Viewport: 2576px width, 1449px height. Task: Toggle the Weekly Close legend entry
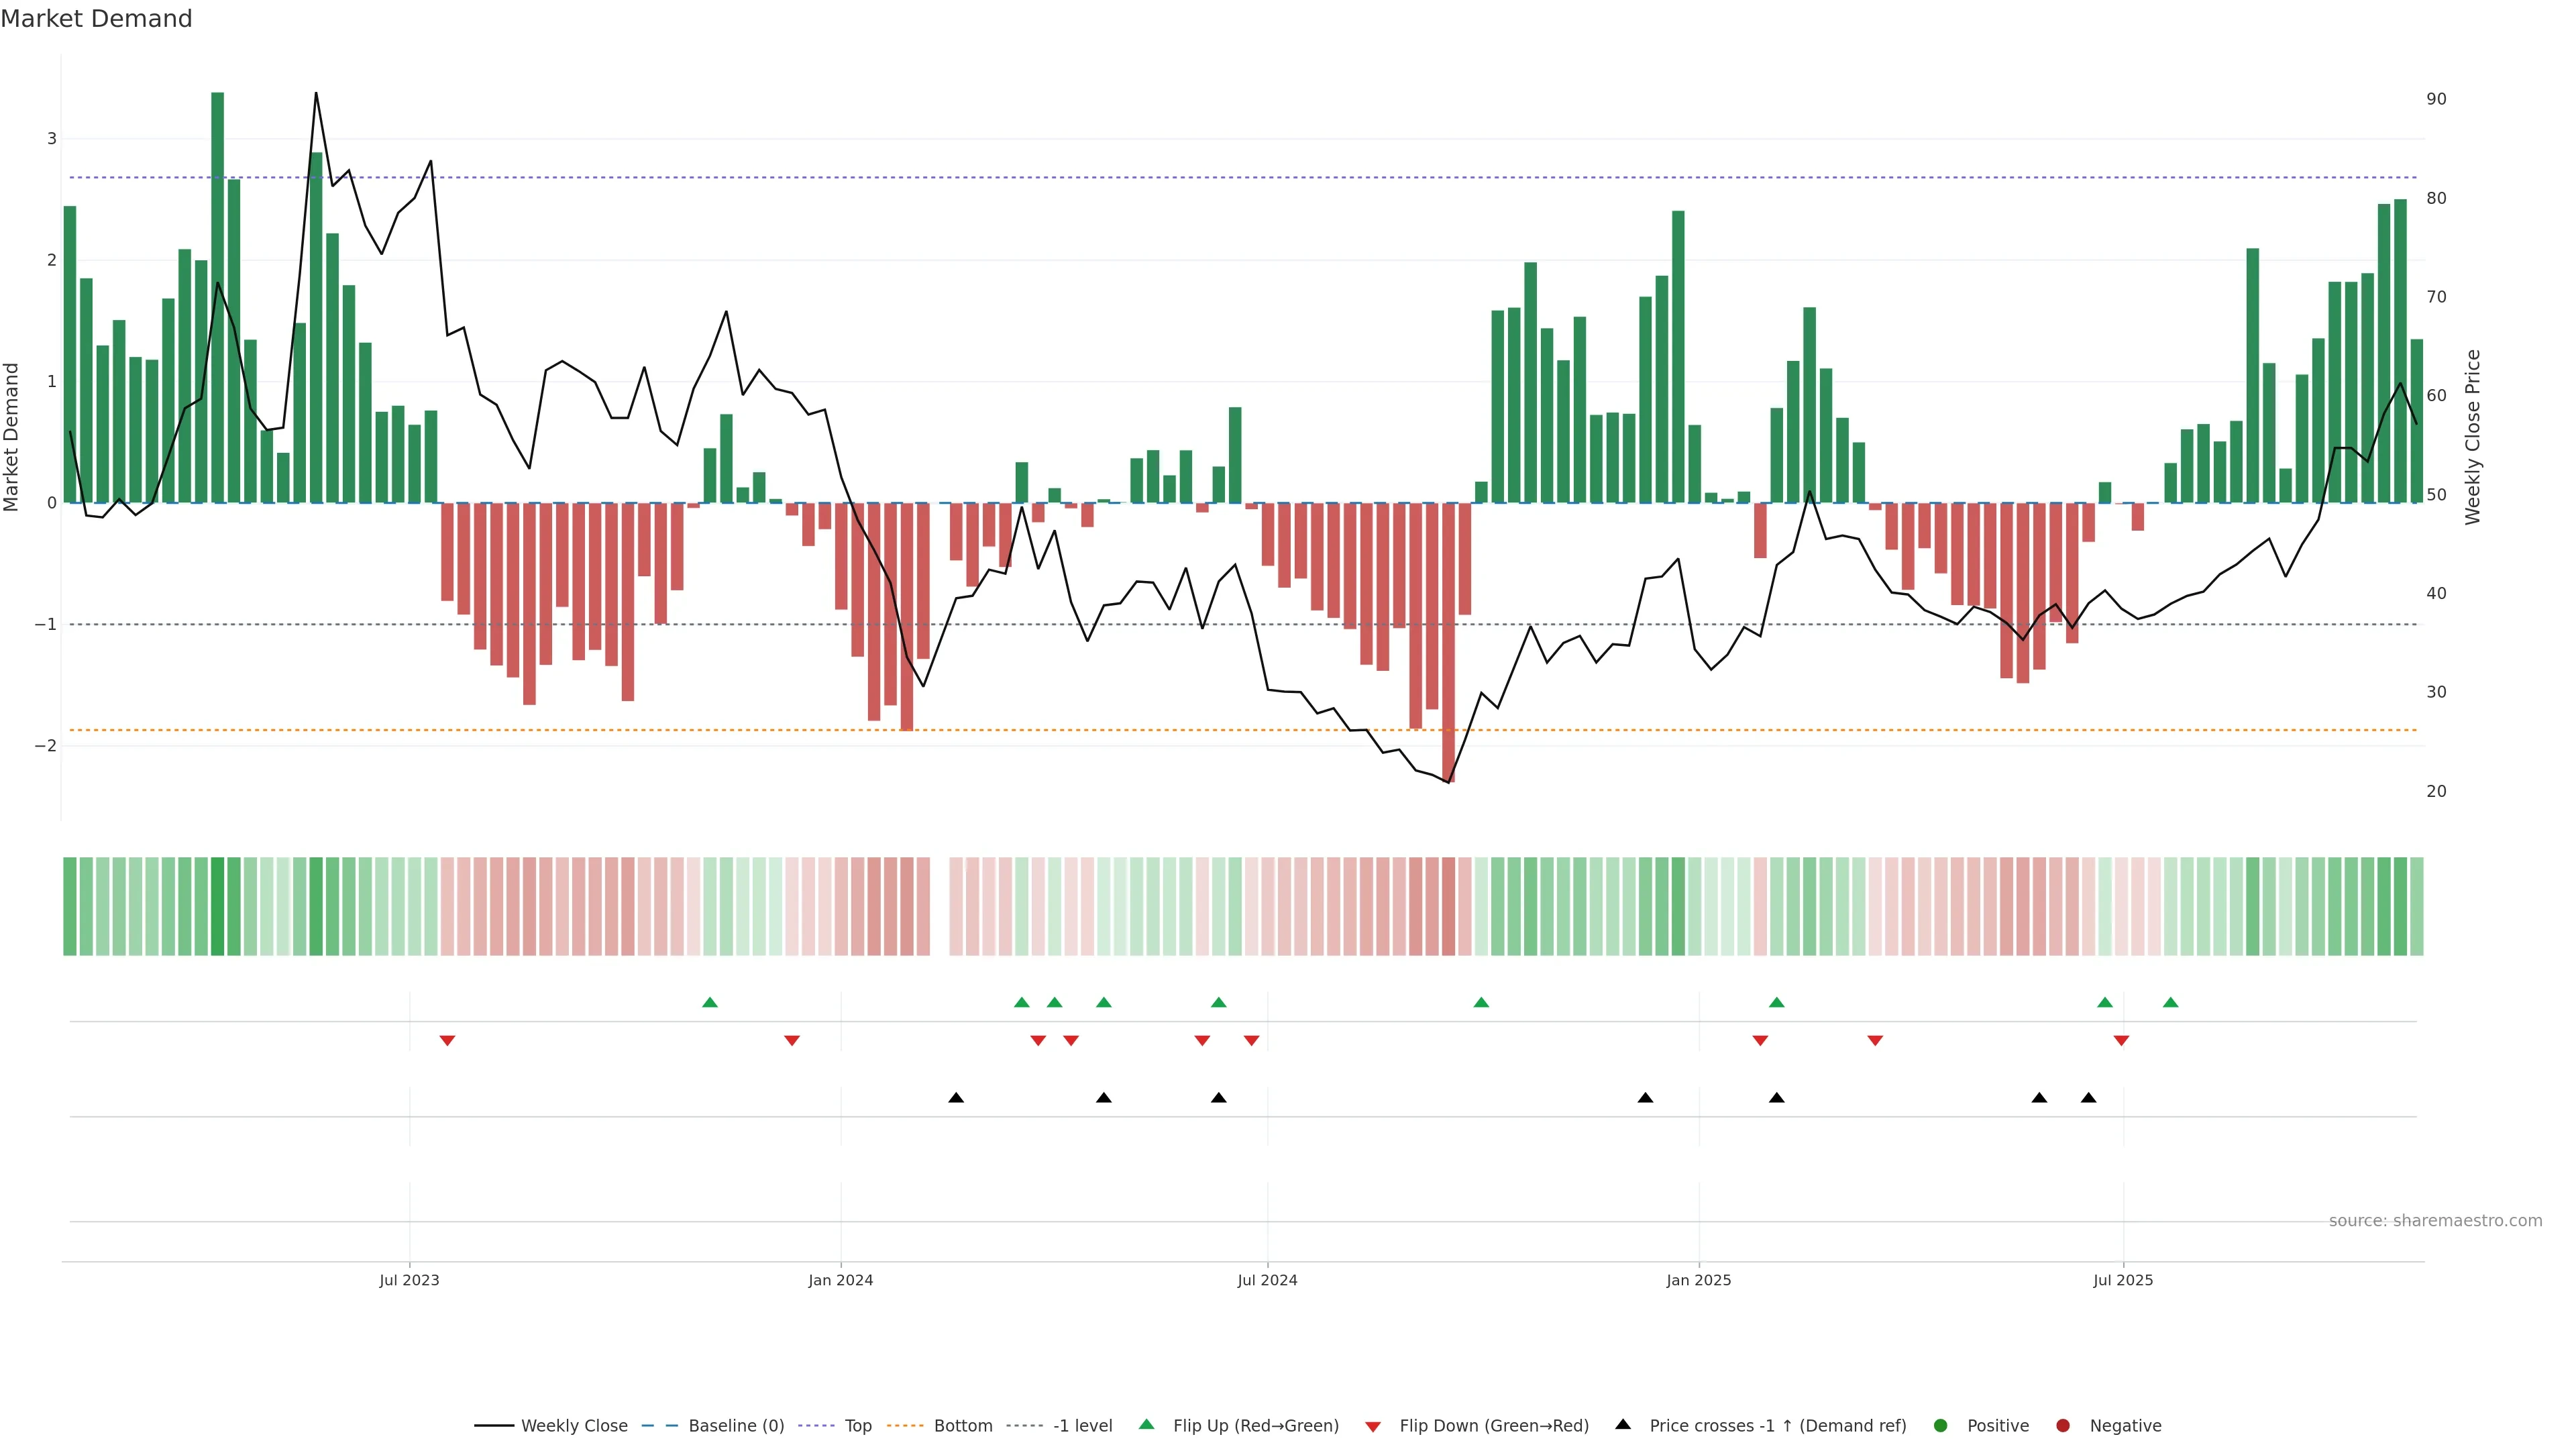click(573, 1425)
